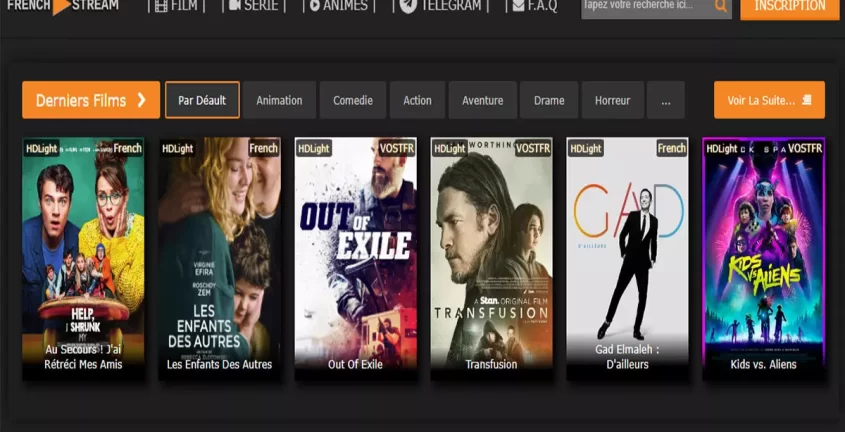Screen dimensions: 845x432
Task: Click VOSTFR badge on Kids vs. Aliens poster
Action: pos(805,148)
